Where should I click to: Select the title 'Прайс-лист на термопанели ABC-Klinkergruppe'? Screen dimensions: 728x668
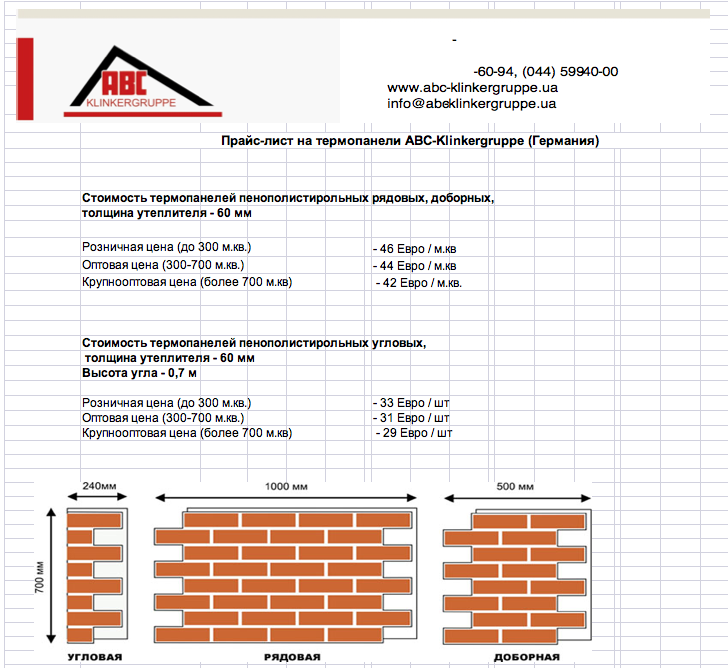(x=373, y=141)
